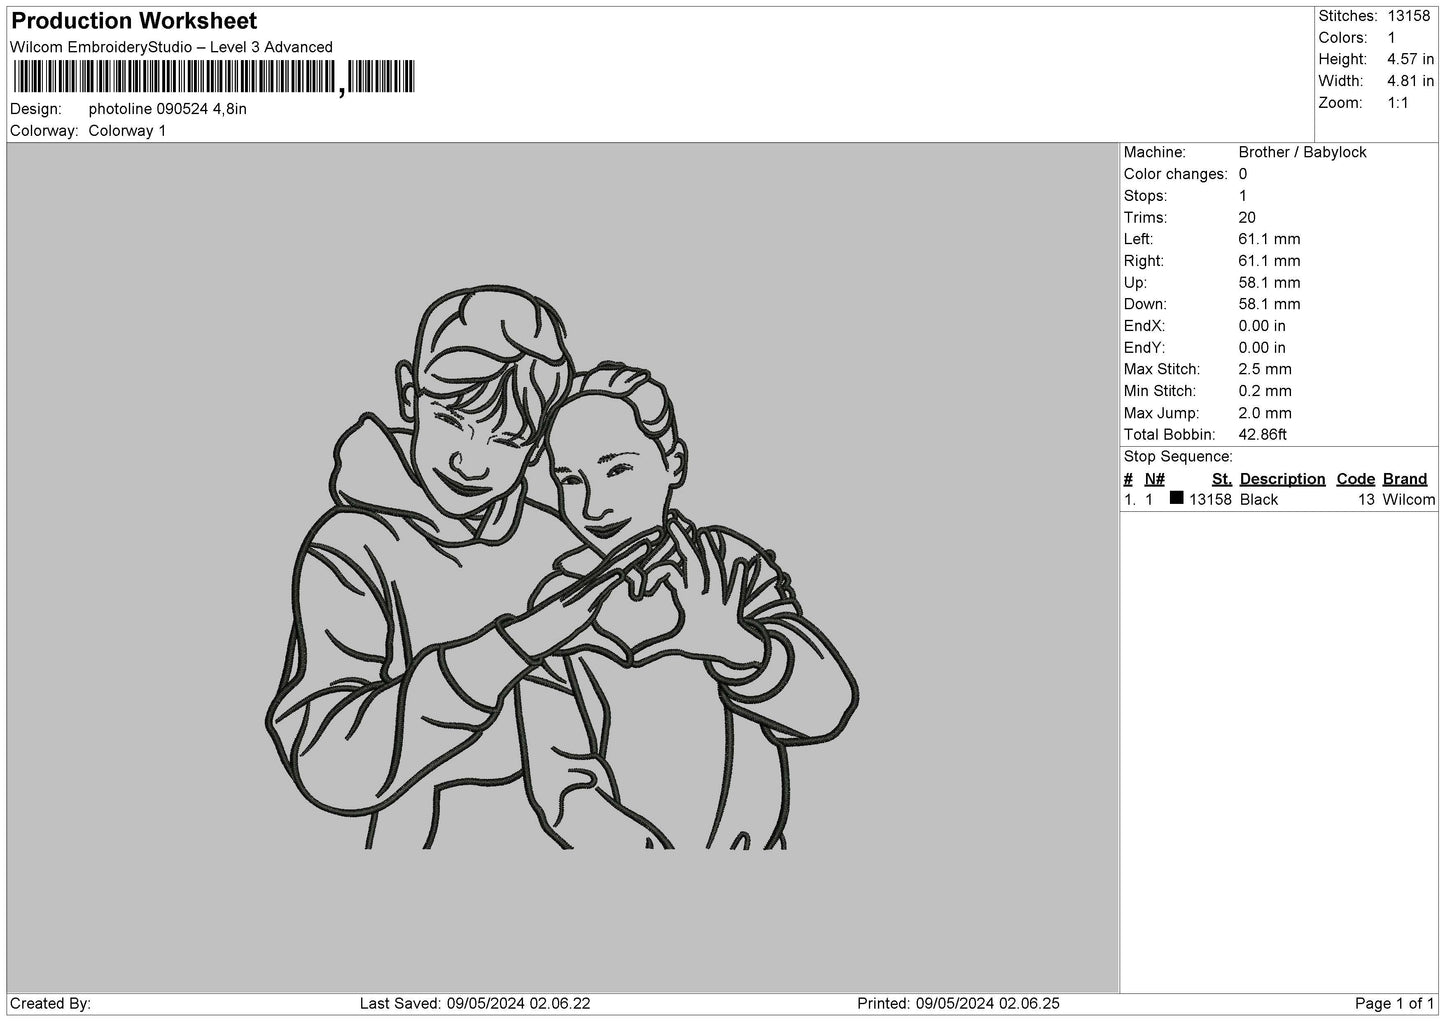Click the "Design:" label

[x=36, y=109]
